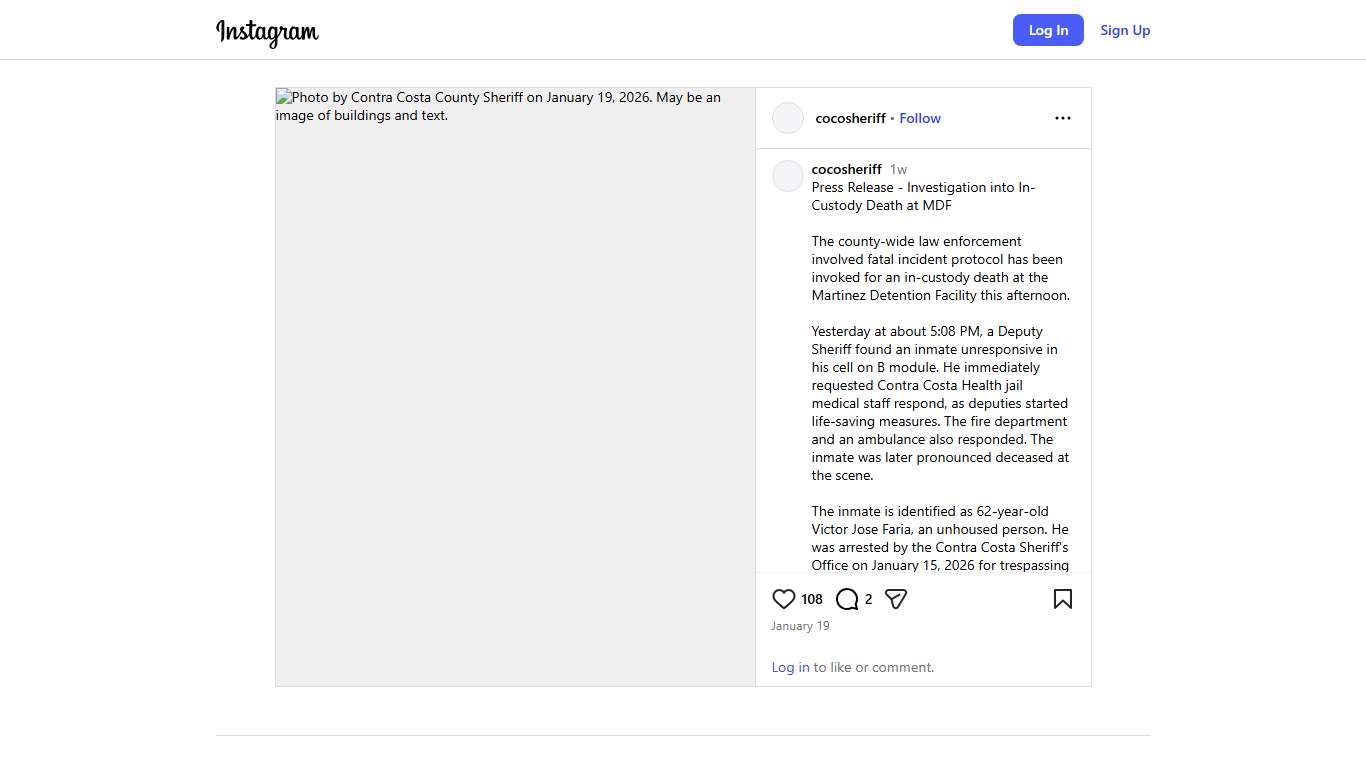
Task: Open the 2 comments count
Action: click(x=868, y=599)
